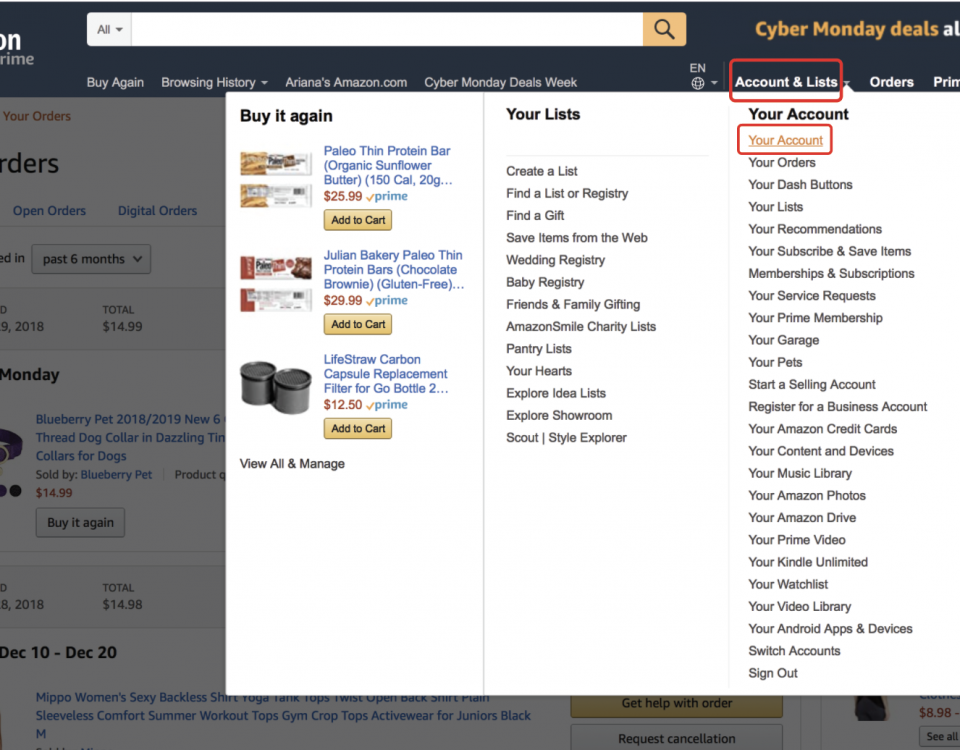Add LifeStraw Carbon Capsule Filter to cart
Viewport: 960px width, 750px height.
pyautogui.click(x=358, y=428)
